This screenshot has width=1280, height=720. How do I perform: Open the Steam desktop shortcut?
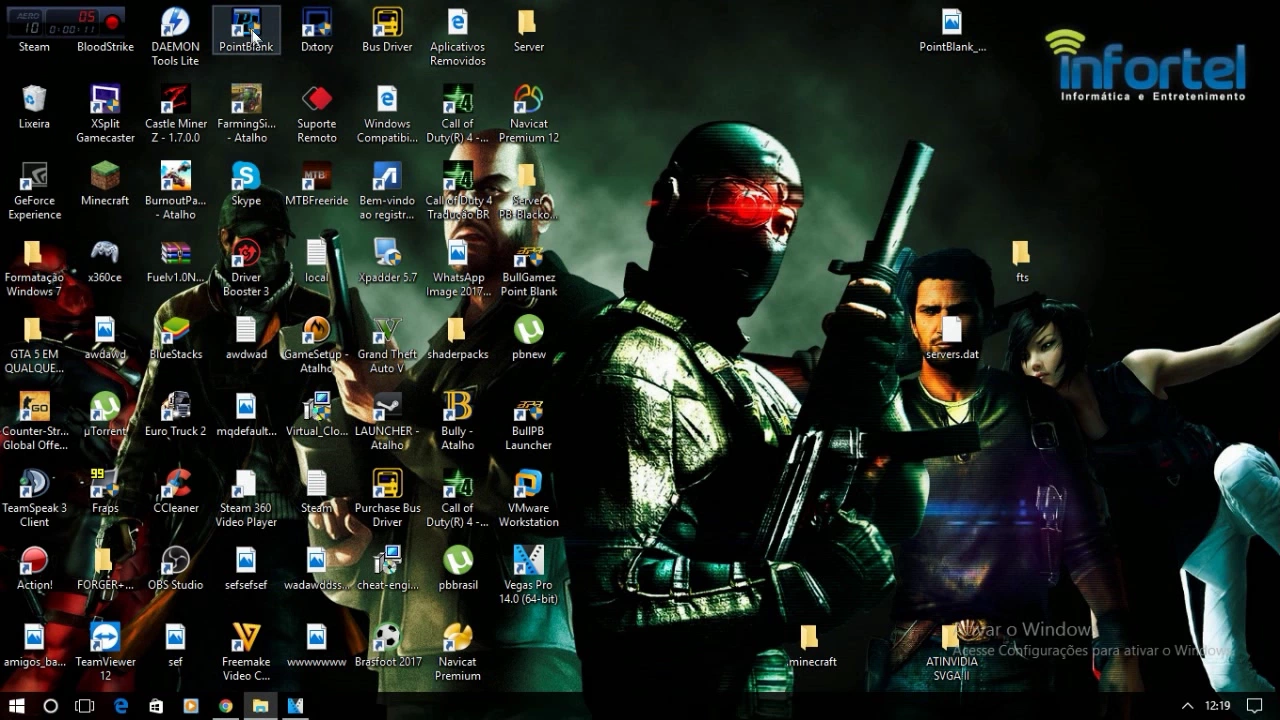point(34,31)
